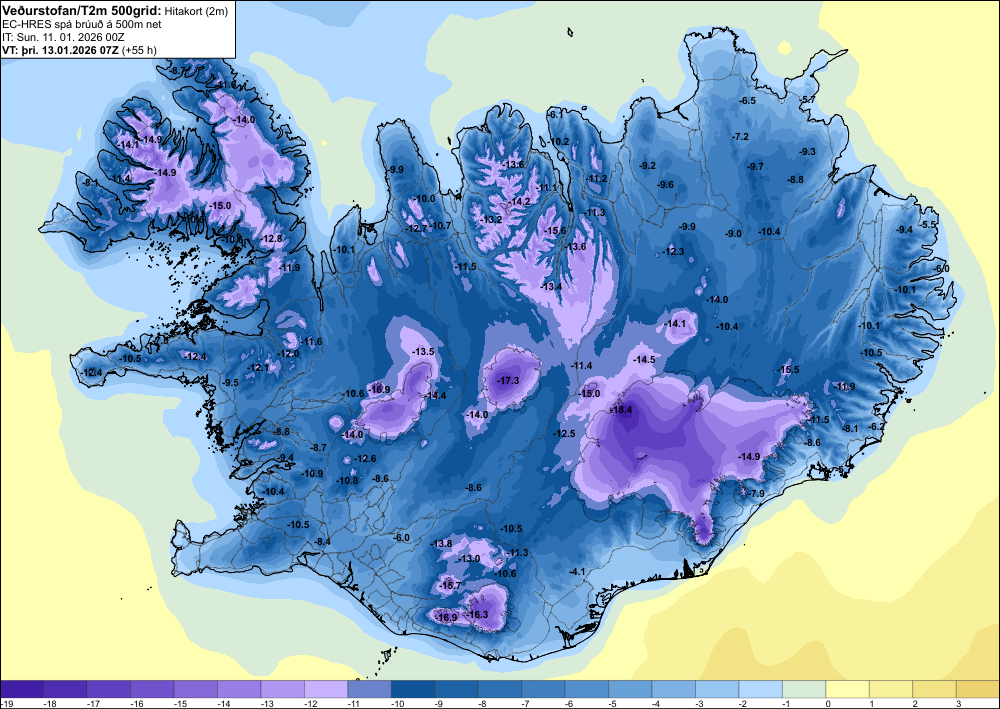
Task: Select the -13.2 temperature label
Action: coord(492,219)
